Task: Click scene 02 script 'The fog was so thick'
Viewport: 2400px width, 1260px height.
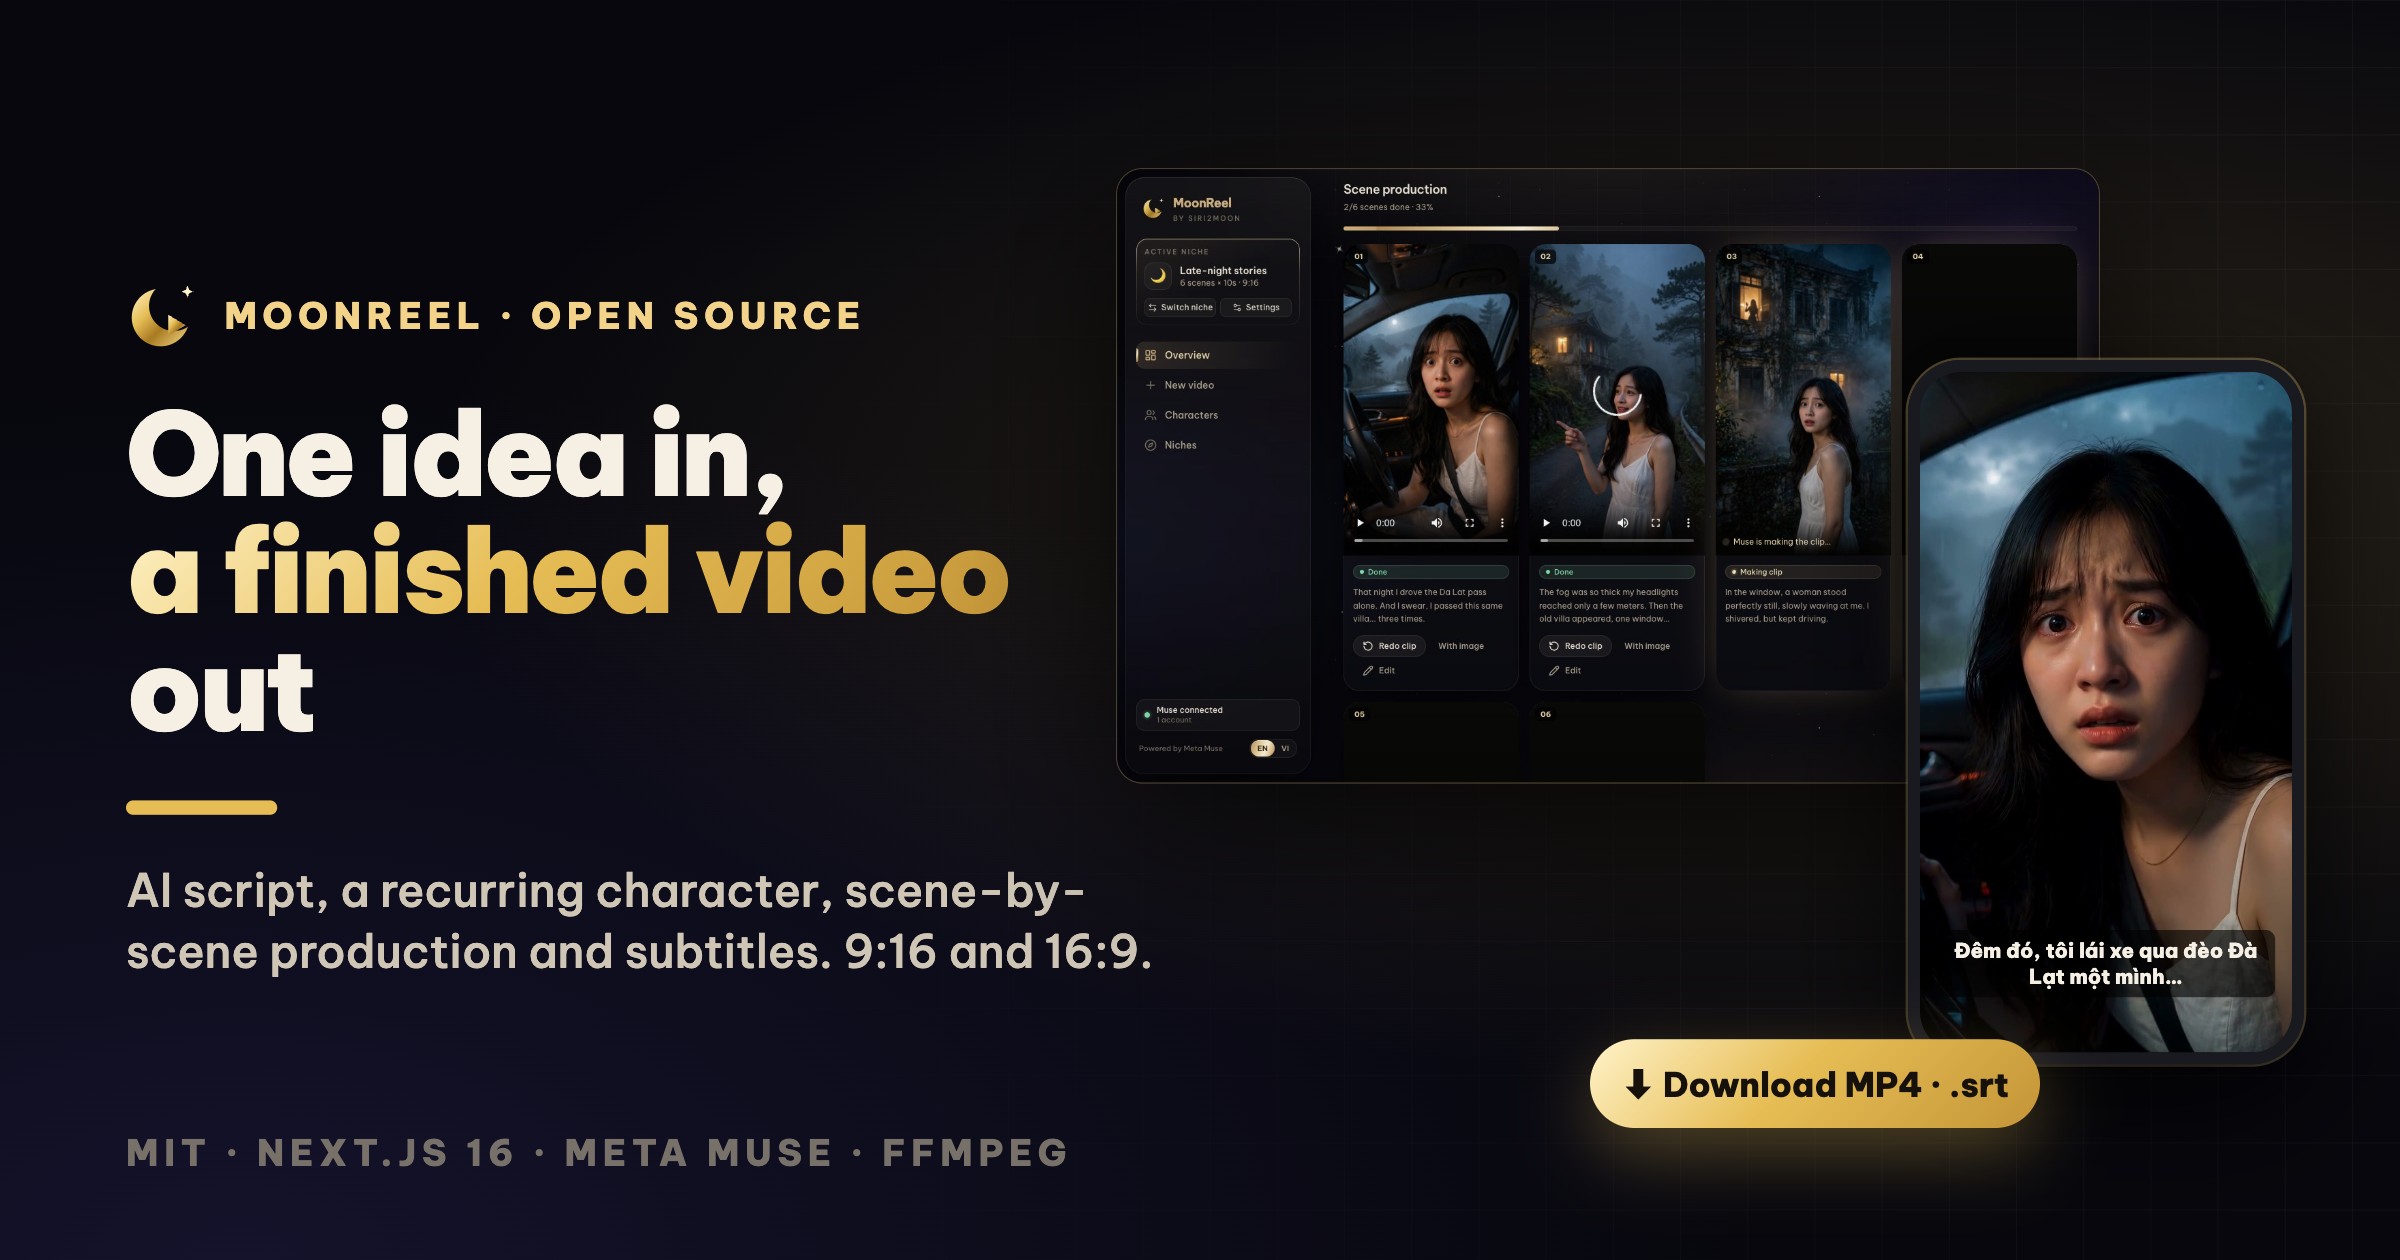Action: pos(1611,605)
